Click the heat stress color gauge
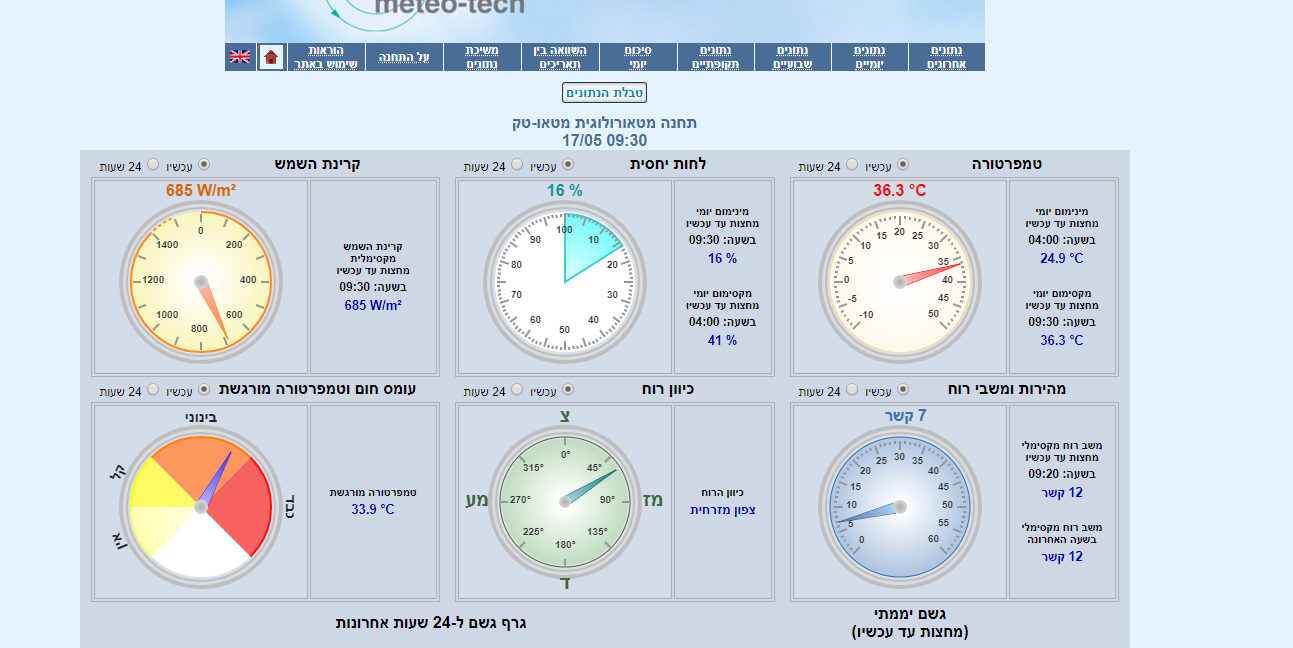 pos(200,507)
